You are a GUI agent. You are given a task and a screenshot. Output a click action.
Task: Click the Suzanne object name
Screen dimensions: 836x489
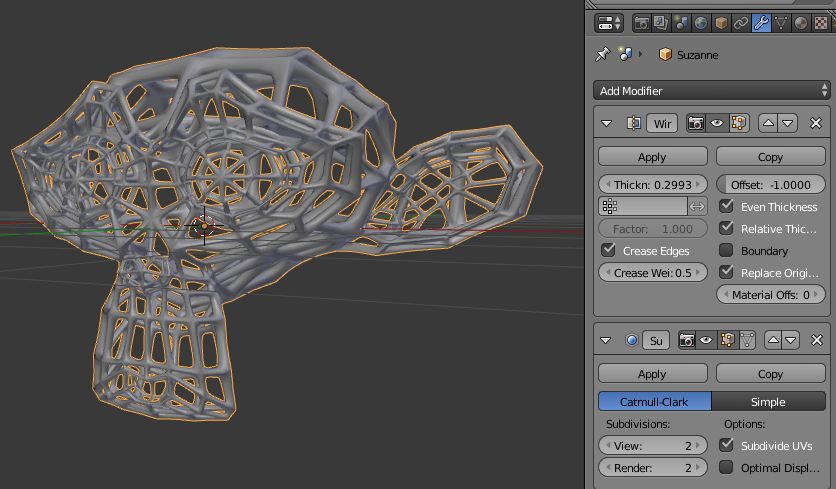[697, 55]
